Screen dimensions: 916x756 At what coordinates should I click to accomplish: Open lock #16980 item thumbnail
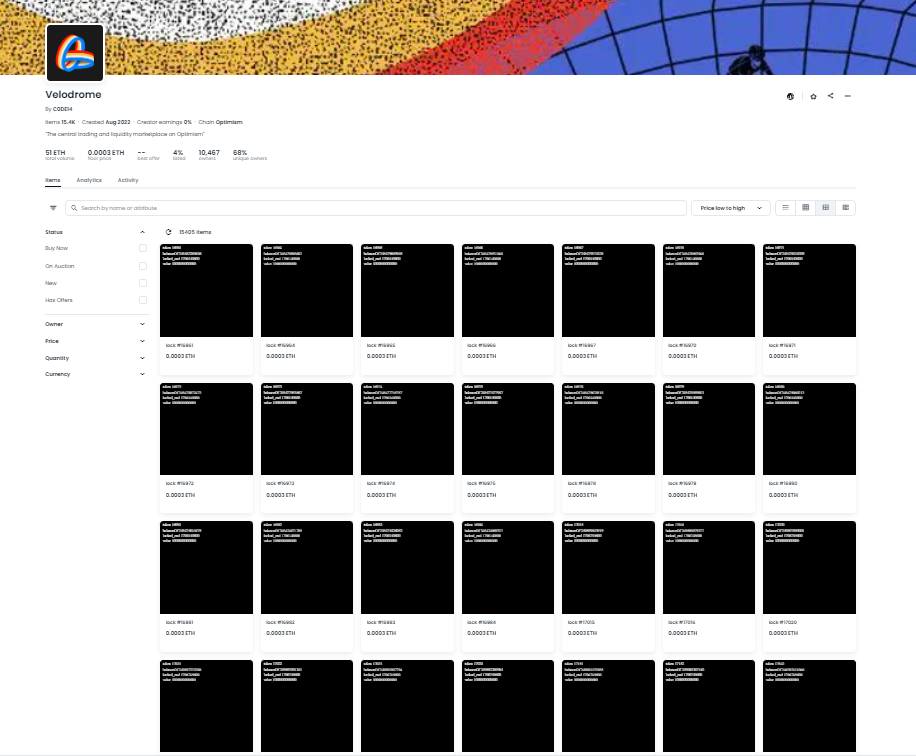[809, 429]
